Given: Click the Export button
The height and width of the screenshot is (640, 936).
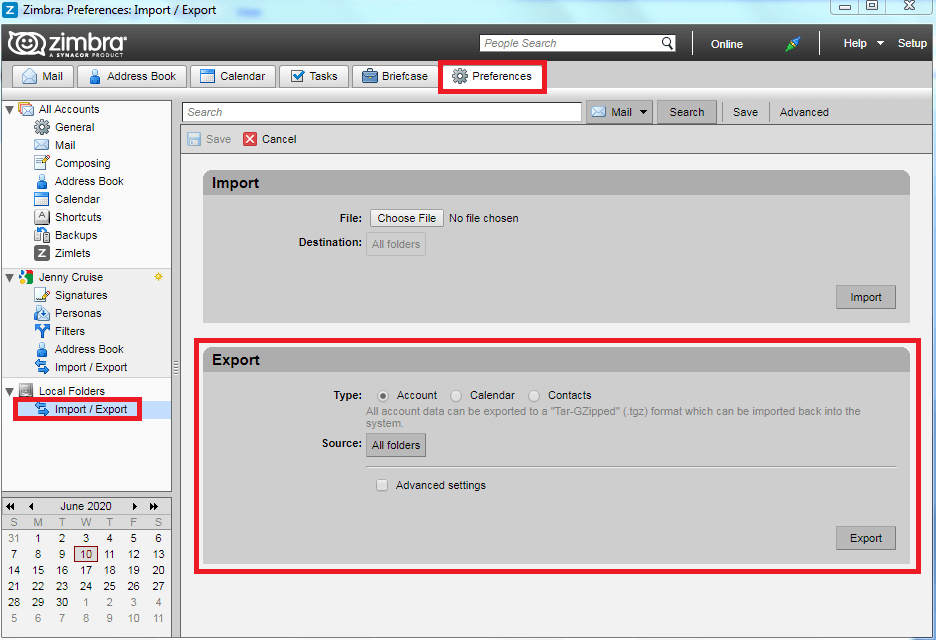Looking at the screenshot, I should pos(865,538).
